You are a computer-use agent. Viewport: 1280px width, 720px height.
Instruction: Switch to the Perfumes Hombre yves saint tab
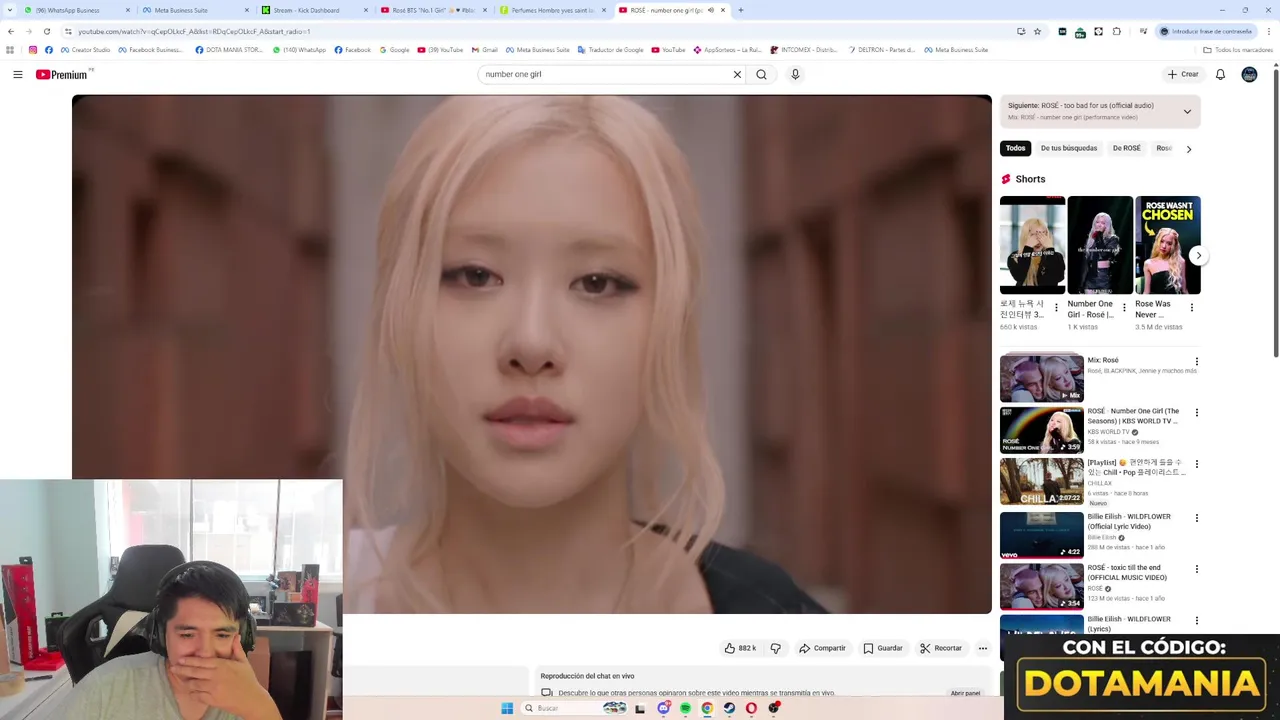552,10
